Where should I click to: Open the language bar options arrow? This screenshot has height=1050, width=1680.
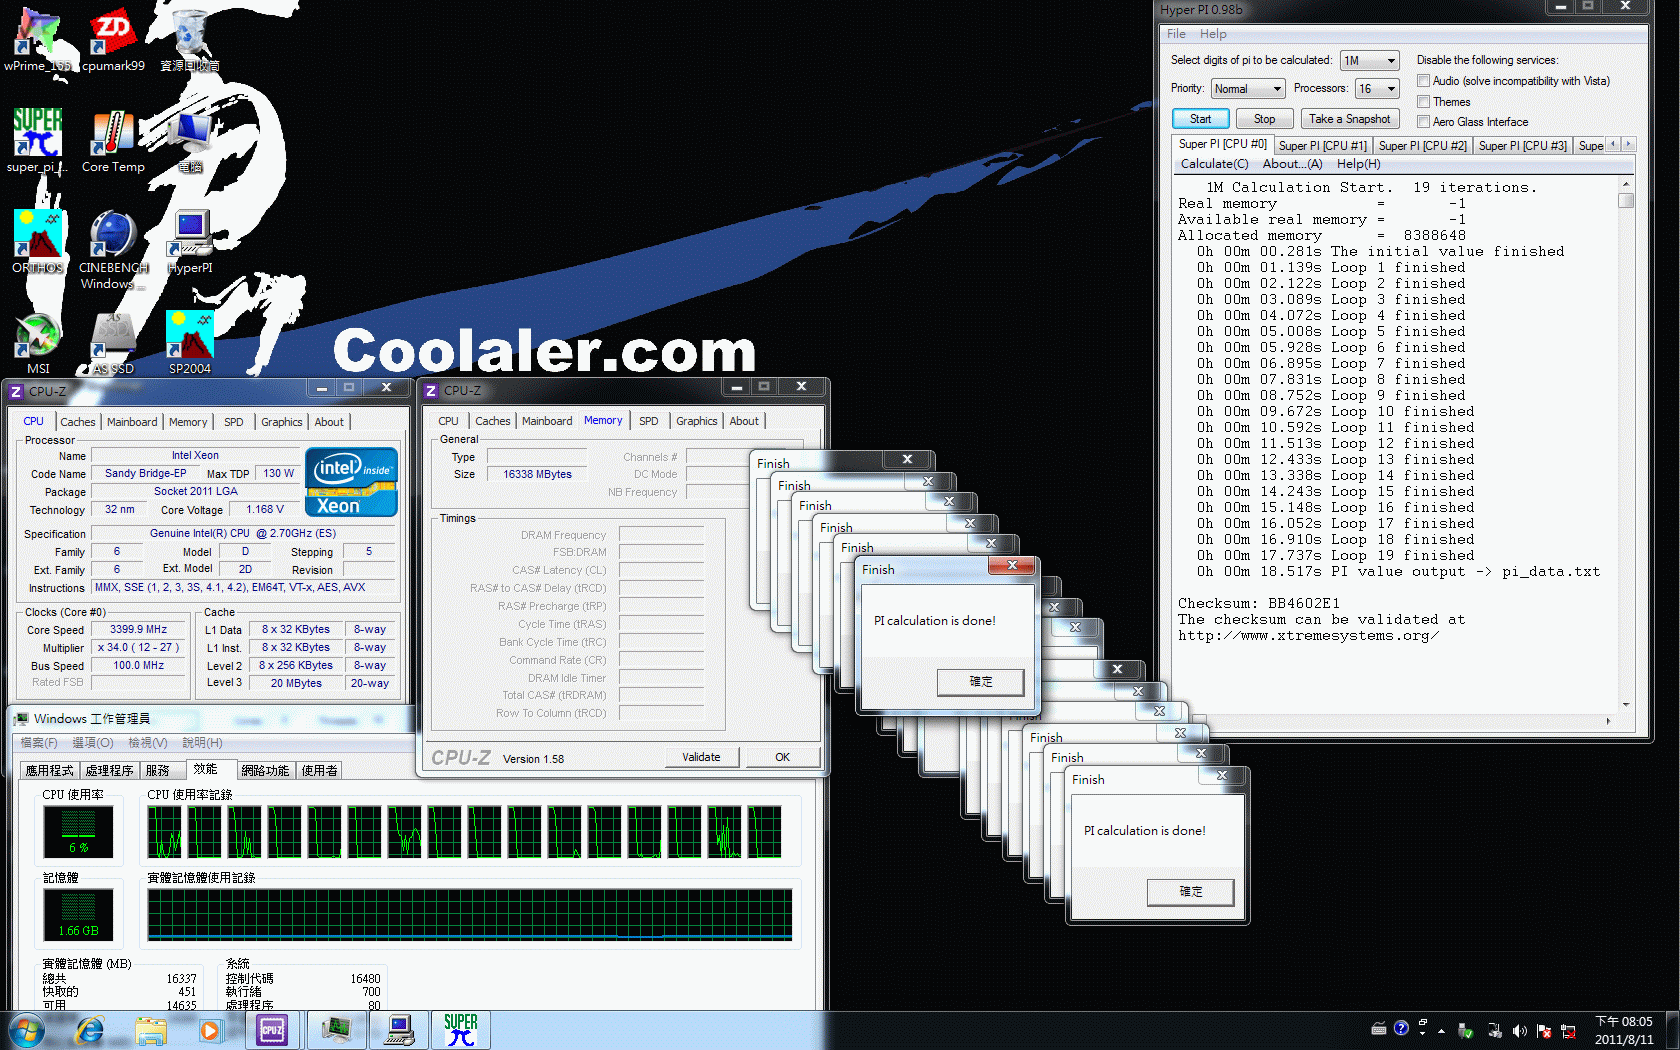(1422, 1032)
